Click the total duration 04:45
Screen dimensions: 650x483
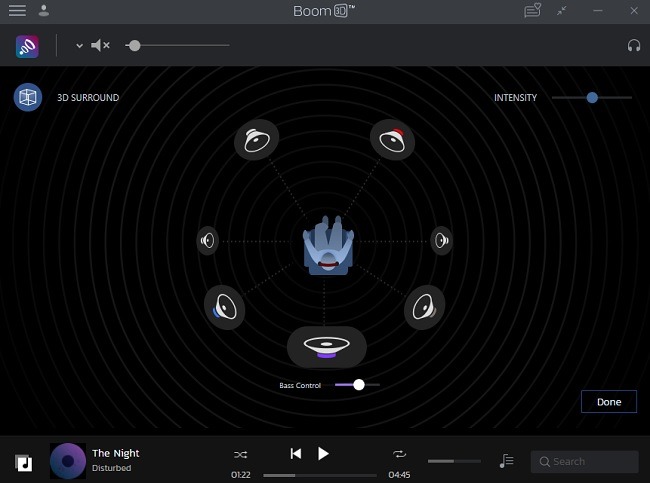click(x=399, y=475)
